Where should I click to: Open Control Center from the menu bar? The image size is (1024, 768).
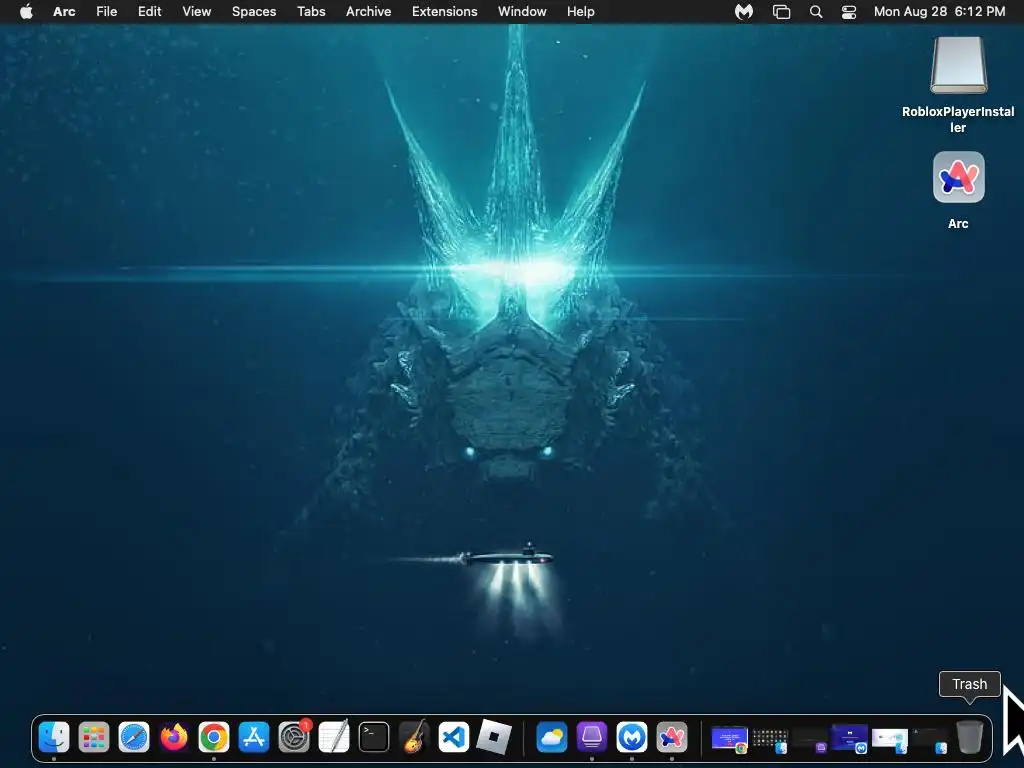tap(849, 11)
